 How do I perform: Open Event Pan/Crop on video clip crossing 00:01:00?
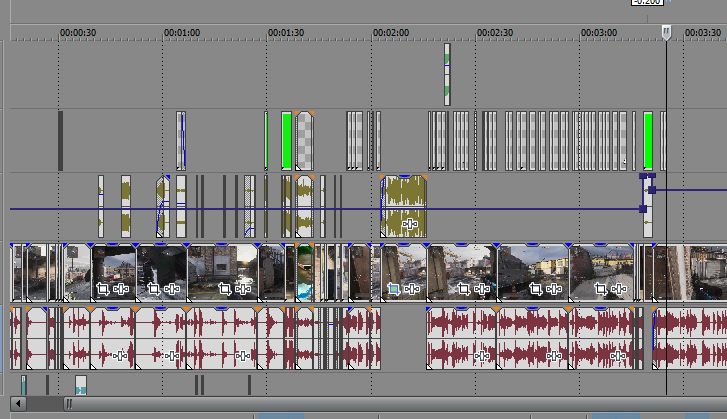[153, 289]
